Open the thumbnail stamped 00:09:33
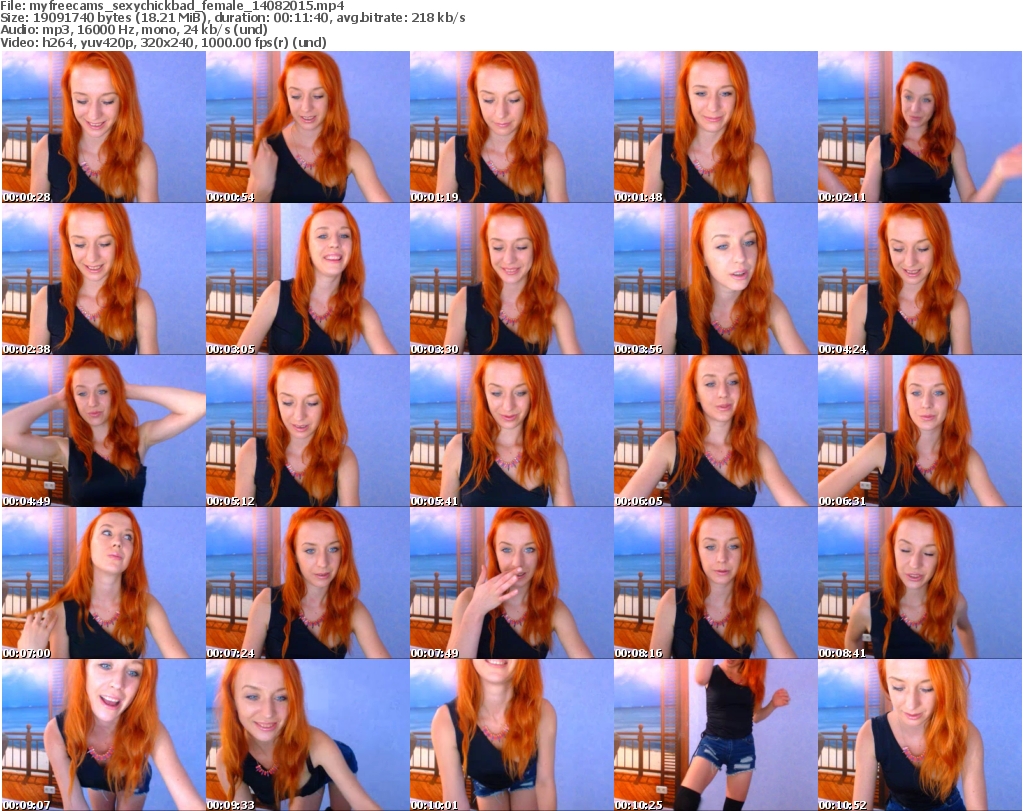Screen dimensions: 1024x811 [x=308, y=735]
